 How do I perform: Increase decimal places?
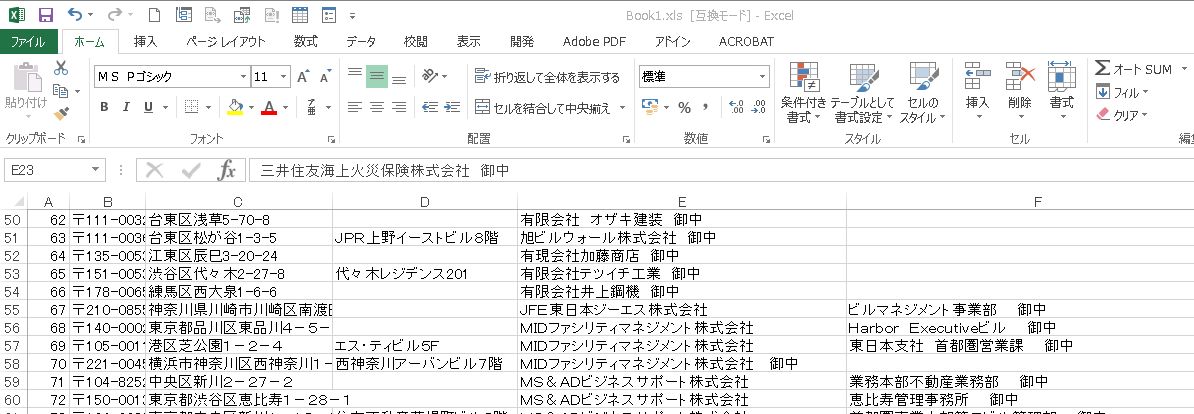pyautogui.click(x=736, y=107)
